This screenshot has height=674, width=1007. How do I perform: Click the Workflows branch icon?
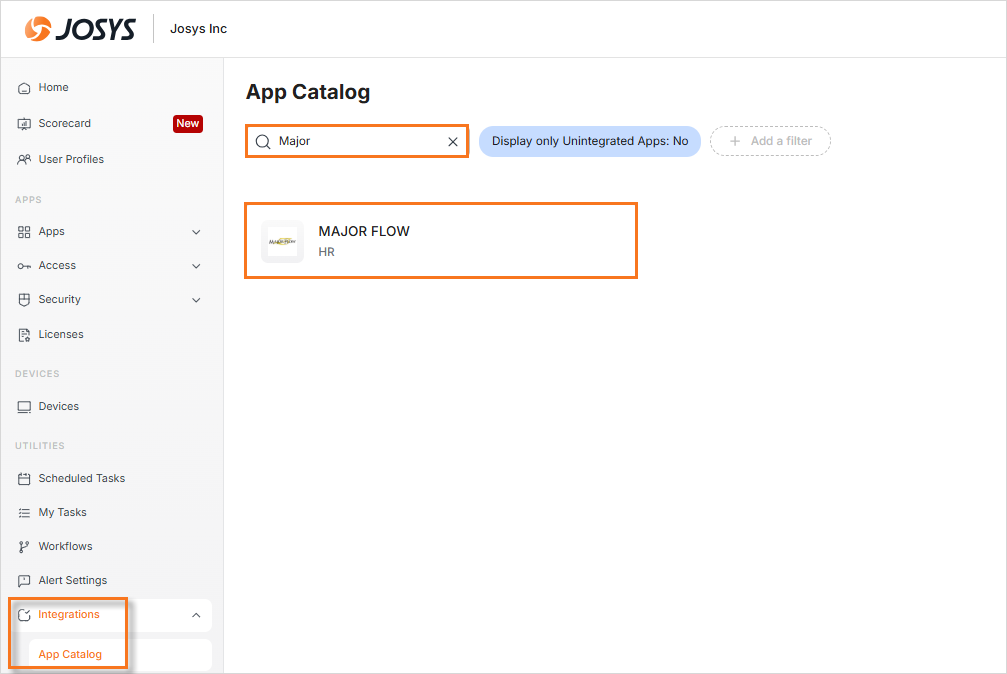(x=25, y=547)
